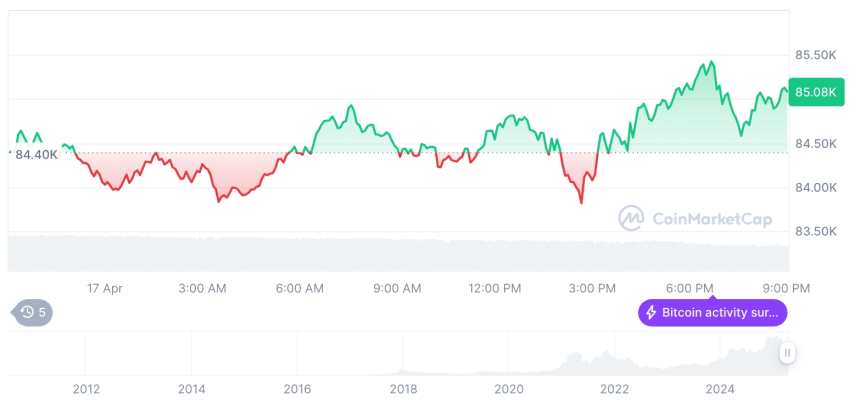Click the 17 Apr date axis label

(x=105, y=288)
